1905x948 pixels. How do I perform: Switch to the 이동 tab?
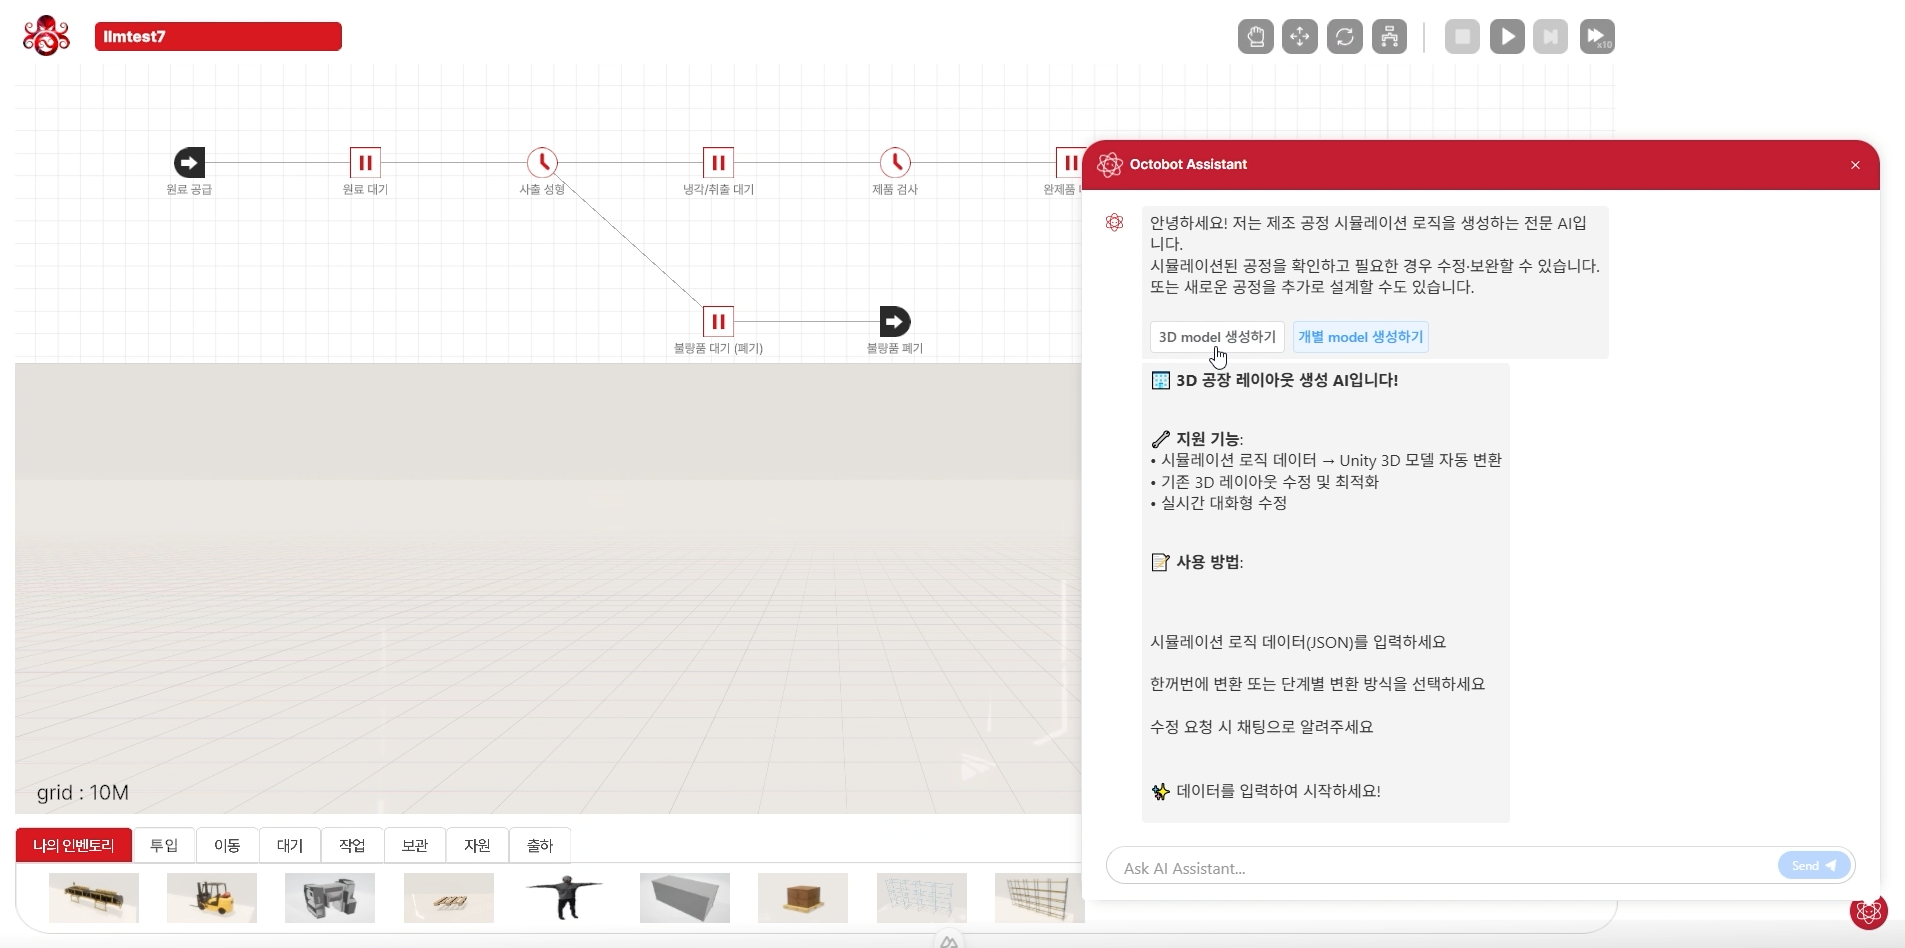click(227, 845)
